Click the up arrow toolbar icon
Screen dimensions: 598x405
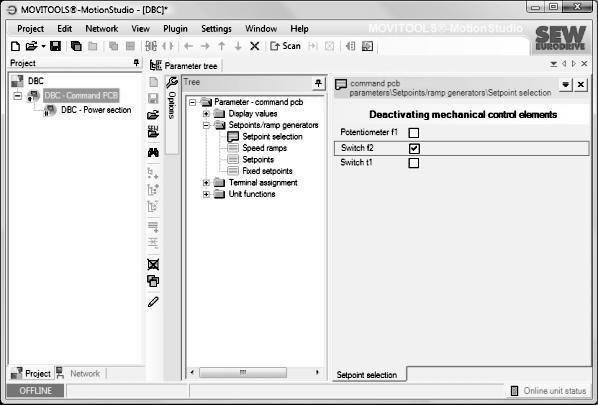[222, 47]
